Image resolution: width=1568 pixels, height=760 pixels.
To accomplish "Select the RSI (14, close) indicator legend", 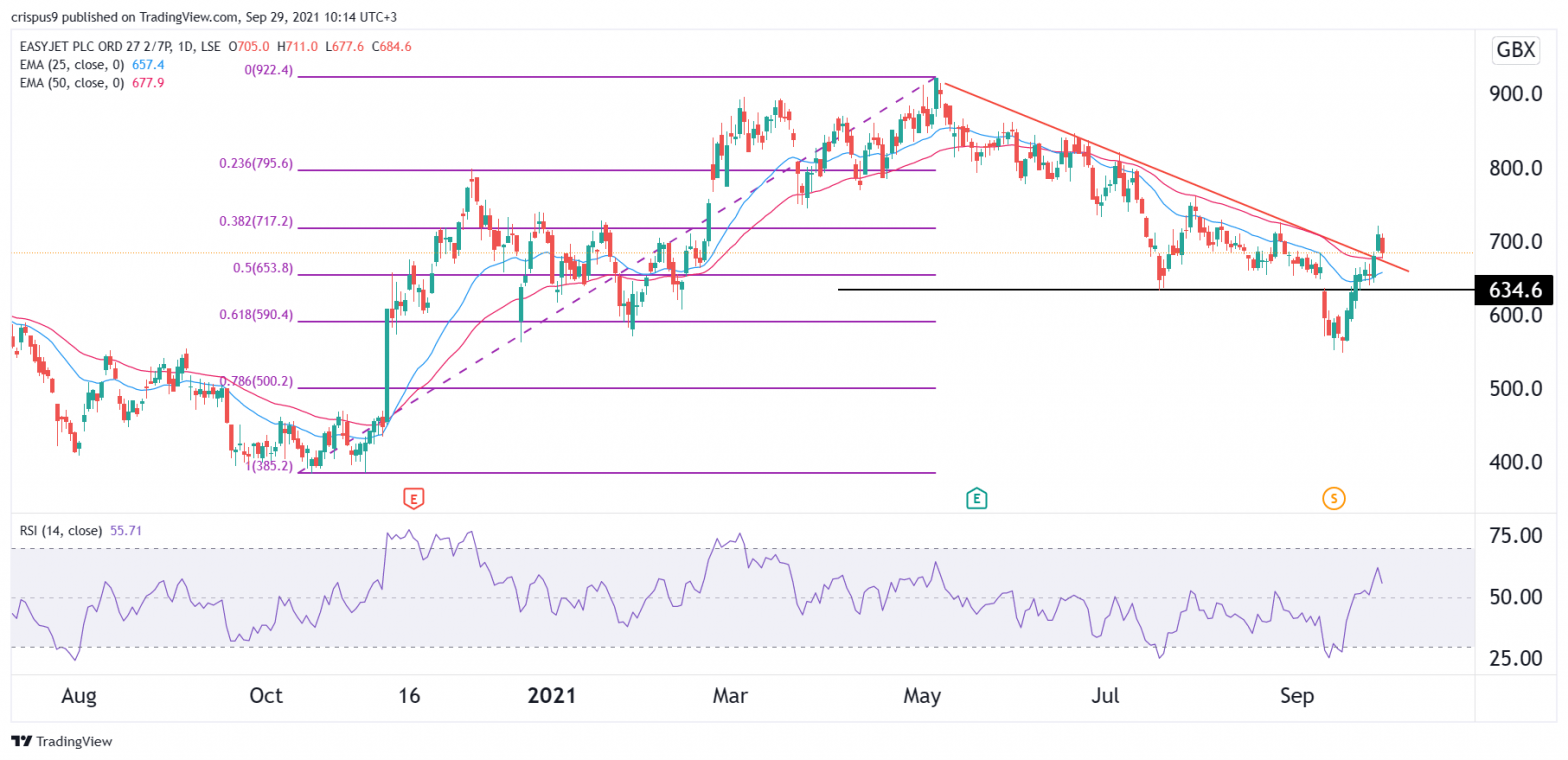I will [61, 531].
